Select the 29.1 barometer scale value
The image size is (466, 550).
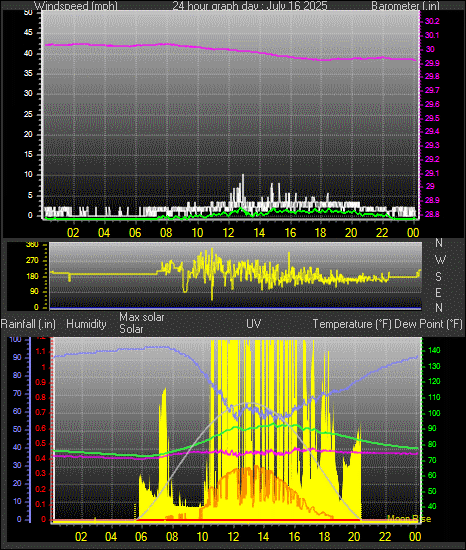pos(432,173)
